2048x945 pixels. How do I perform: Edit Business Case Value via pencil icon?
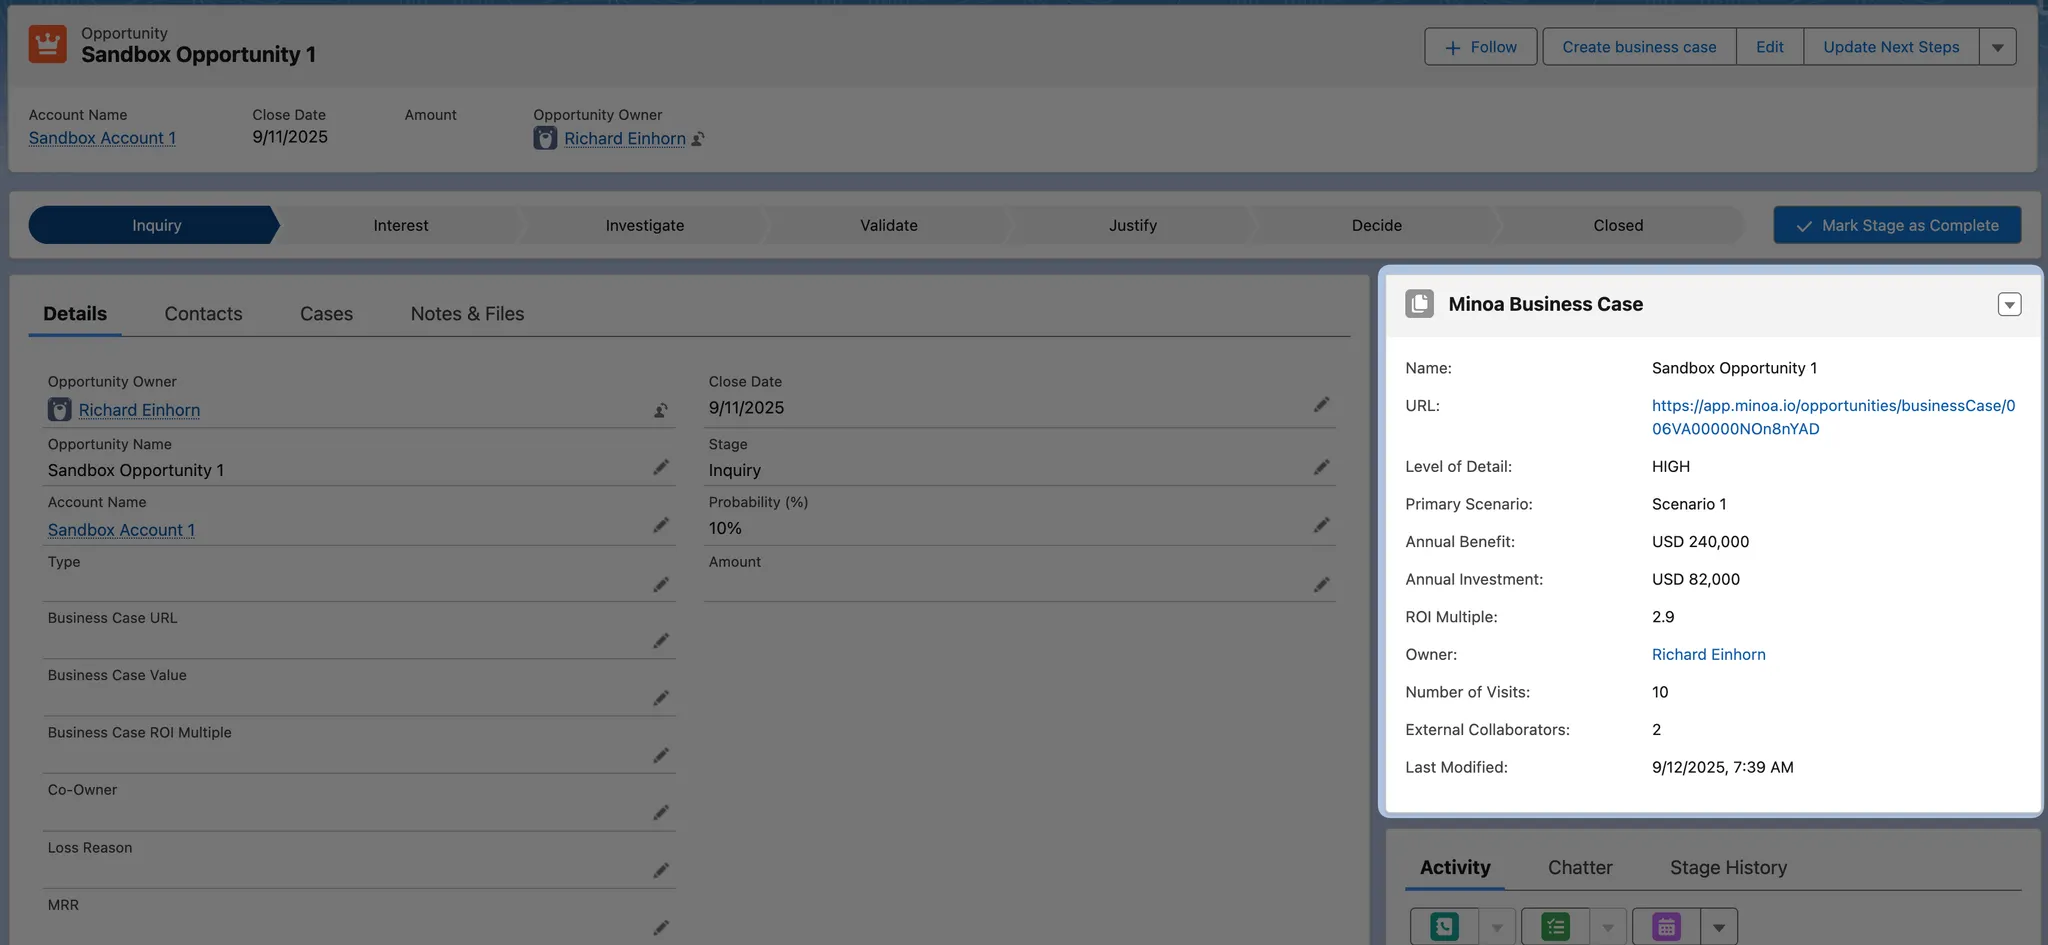click(661, 698)
